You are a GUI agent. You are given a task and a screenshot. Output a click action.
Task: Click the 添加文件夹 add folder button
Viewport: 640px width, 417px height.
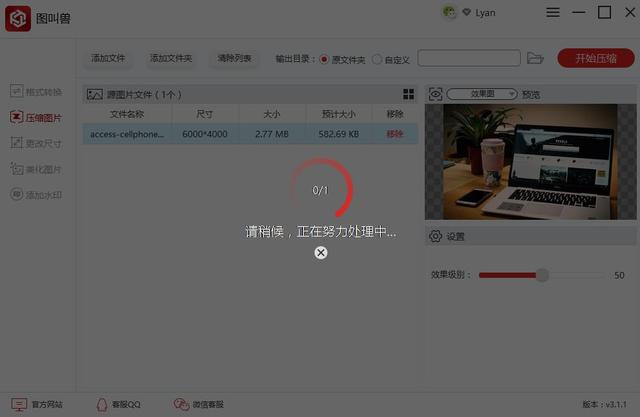(171, 58)
